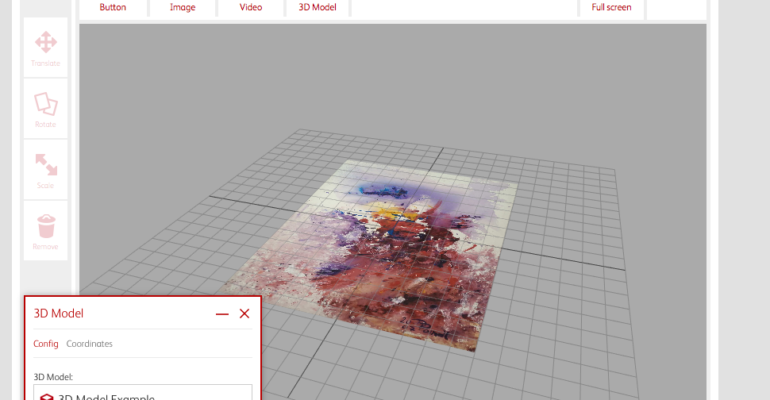Select the Scale tool
770x400 pixels.
[46, 170]
